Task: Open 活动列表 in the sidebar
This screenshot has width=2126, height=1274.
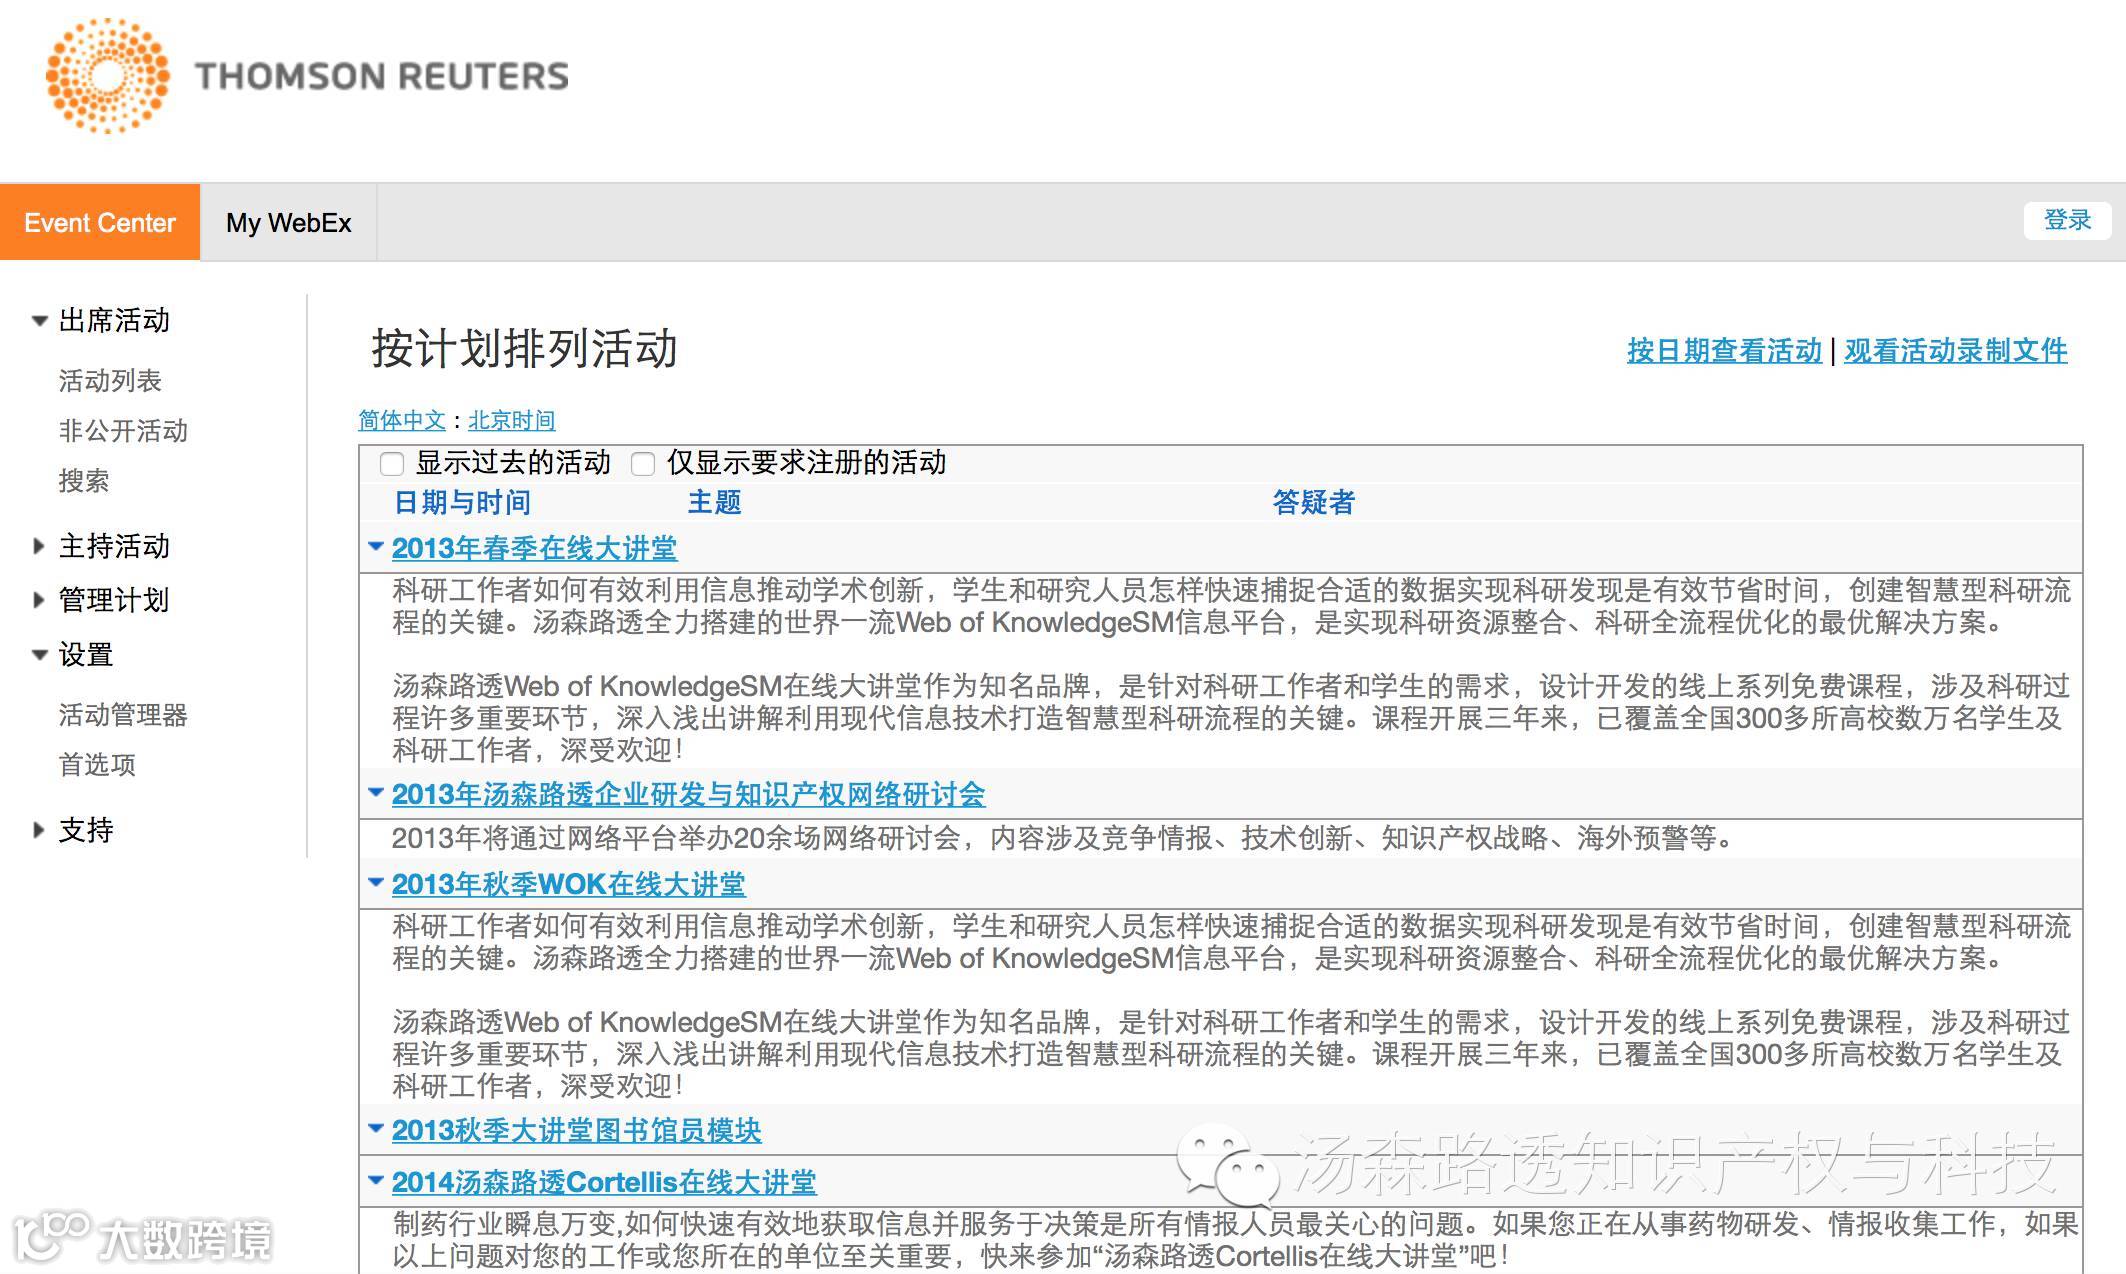Action: [110, 381]
